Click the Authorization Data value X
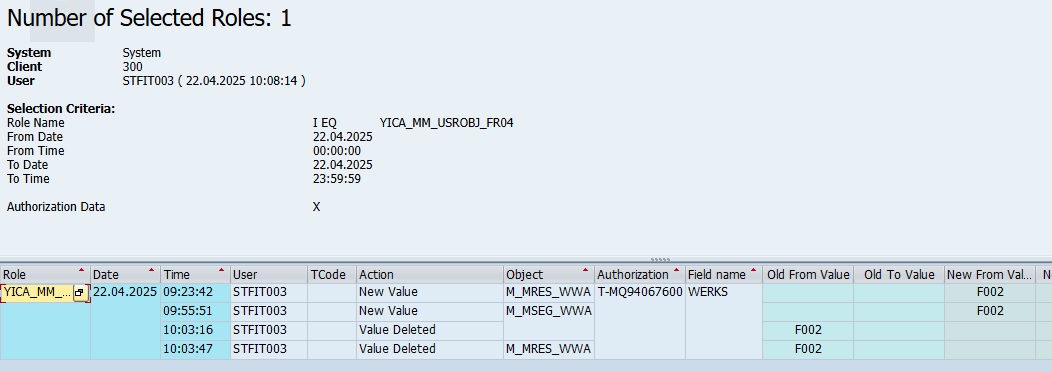Viewport: 1052px width, 372px height. (317, 207)
